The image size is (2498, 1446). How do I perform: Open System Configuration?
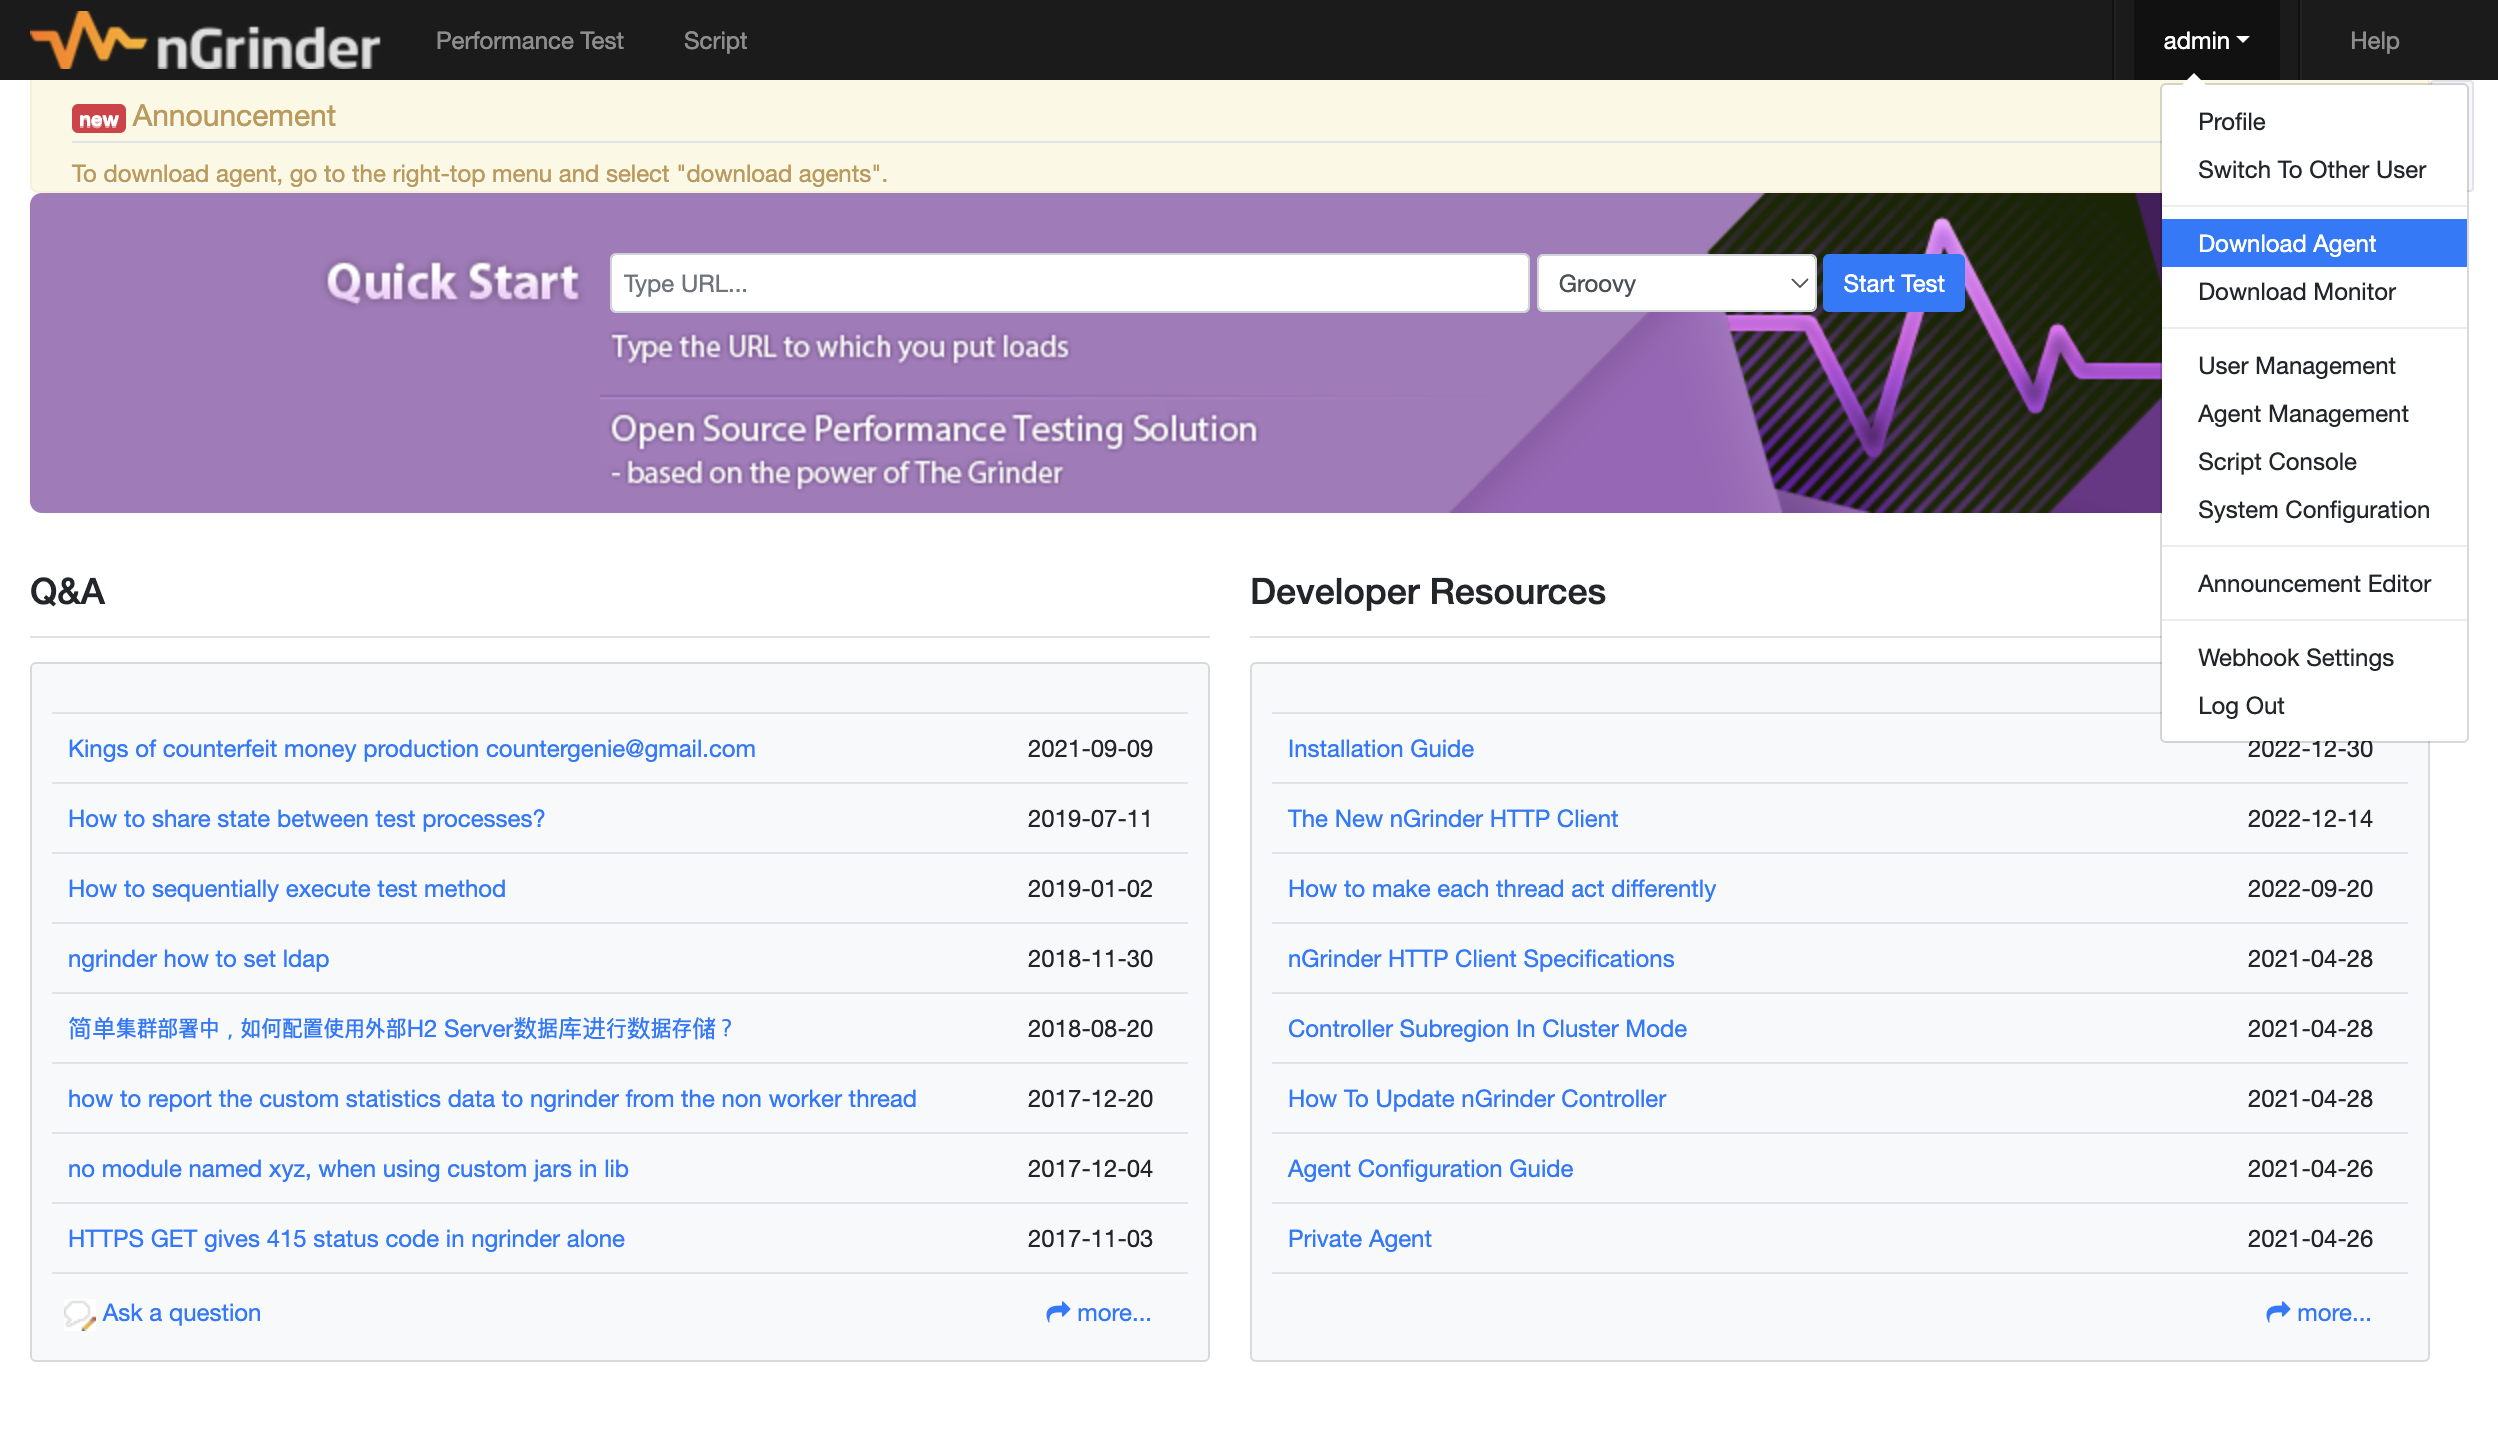tap(2313, 510)
